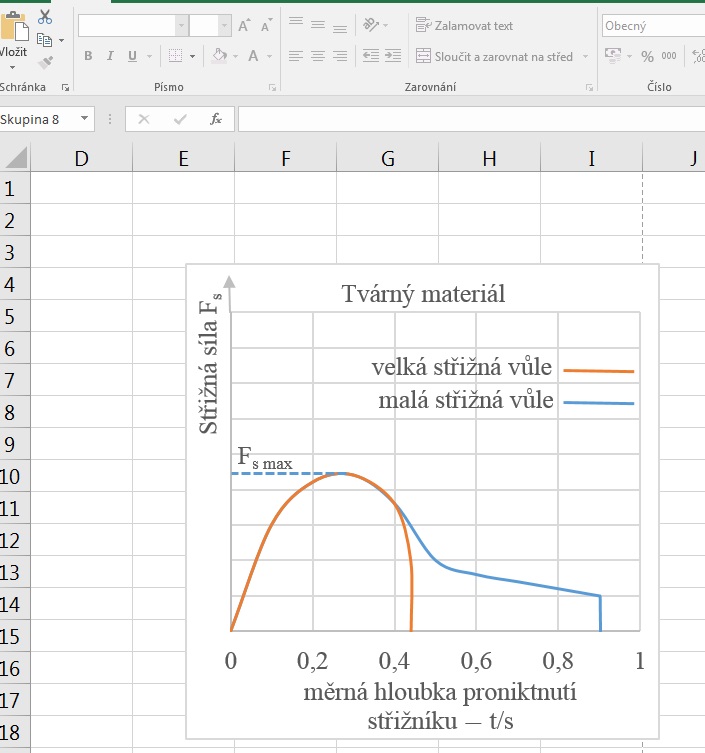Select column G header
The image size is (705, 753).
(x=388, y=157)
